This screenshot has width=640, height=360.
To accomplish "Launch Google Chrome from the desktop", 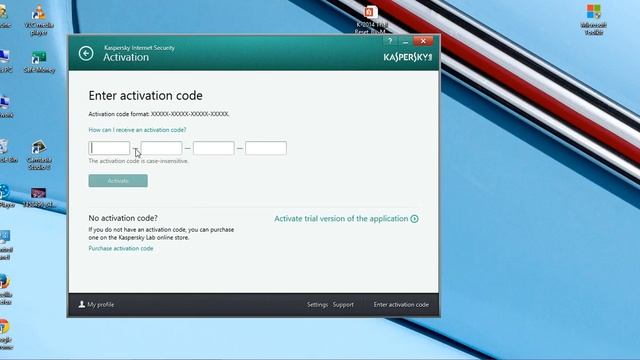I will (x=5, y=334).
